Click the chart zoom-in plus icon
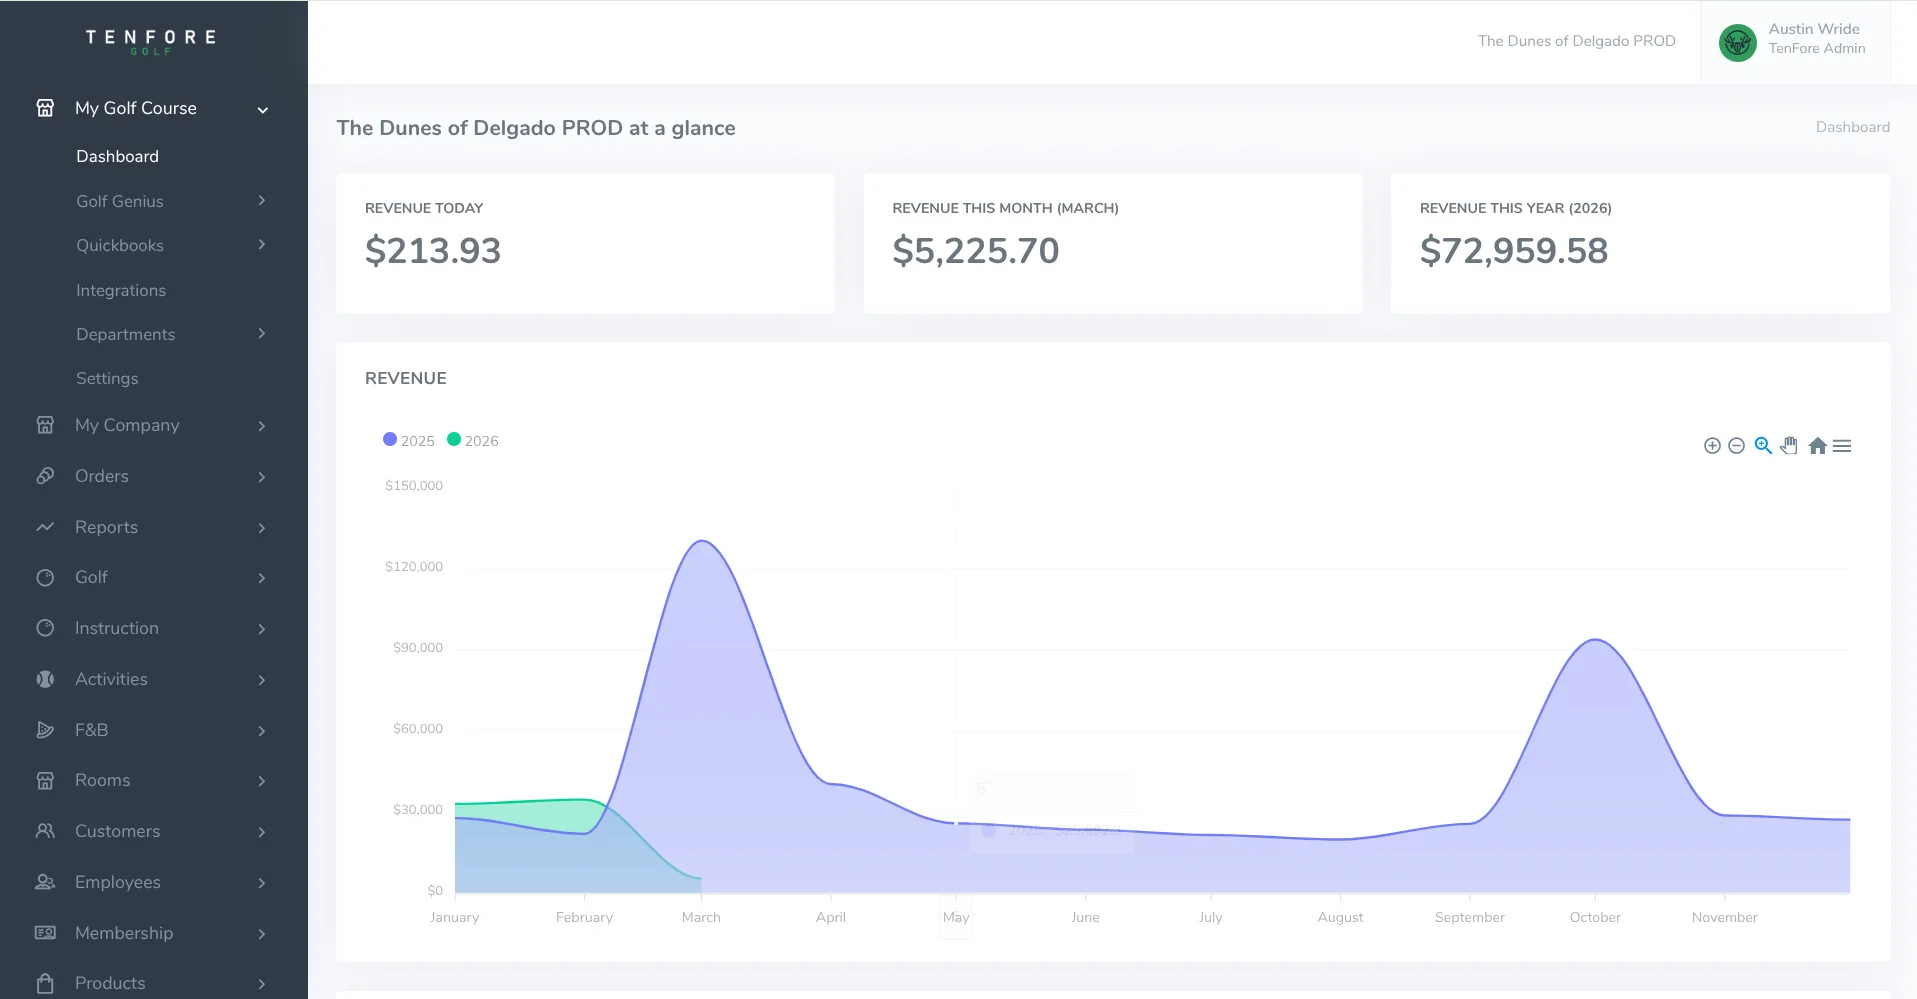Image resolution: width=1917 pixels, height=999 pixels. (1712, 446)
